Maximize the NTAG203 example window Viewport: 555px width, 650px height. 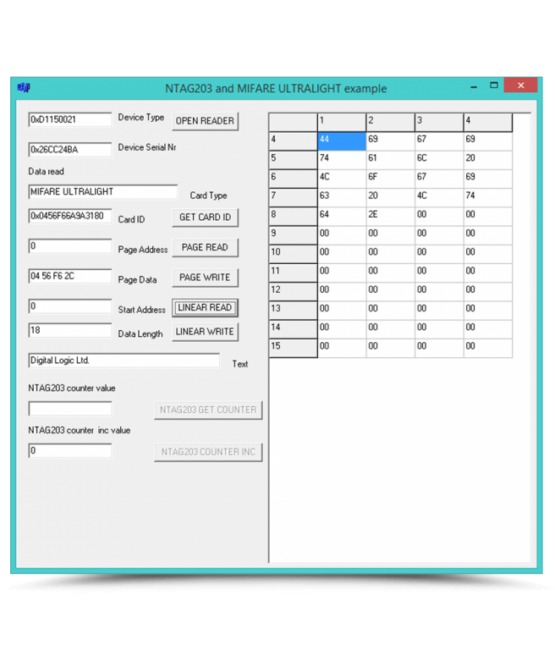[494, 85]
